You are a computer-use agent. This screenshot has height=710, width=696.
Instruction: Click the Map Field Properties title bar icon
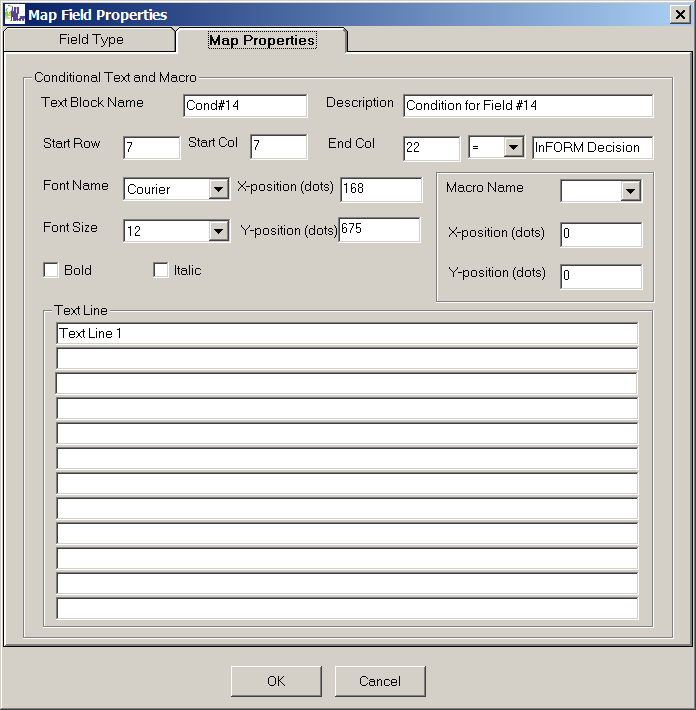[14, 14]
